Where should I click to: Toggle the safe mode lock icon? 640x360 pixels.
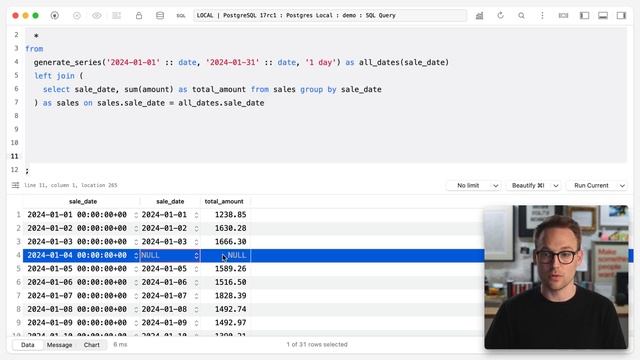(x=139, y=16)
